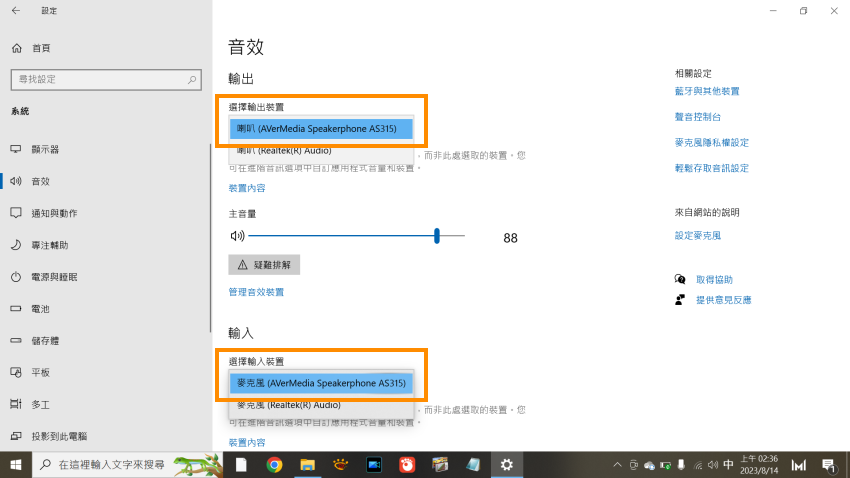850x478 pixels.
Task: Launch Google Chrome from taskbar
Action: (x=274, y=465)
